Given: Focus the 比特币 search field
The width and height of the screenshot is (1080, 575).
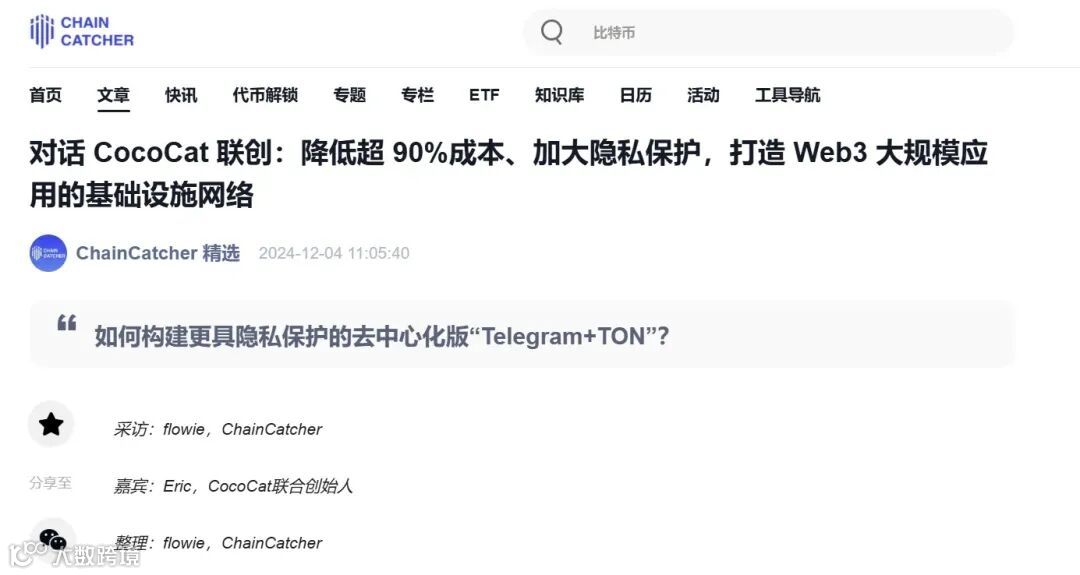Looking at the screenshot, I should [769, 32].
